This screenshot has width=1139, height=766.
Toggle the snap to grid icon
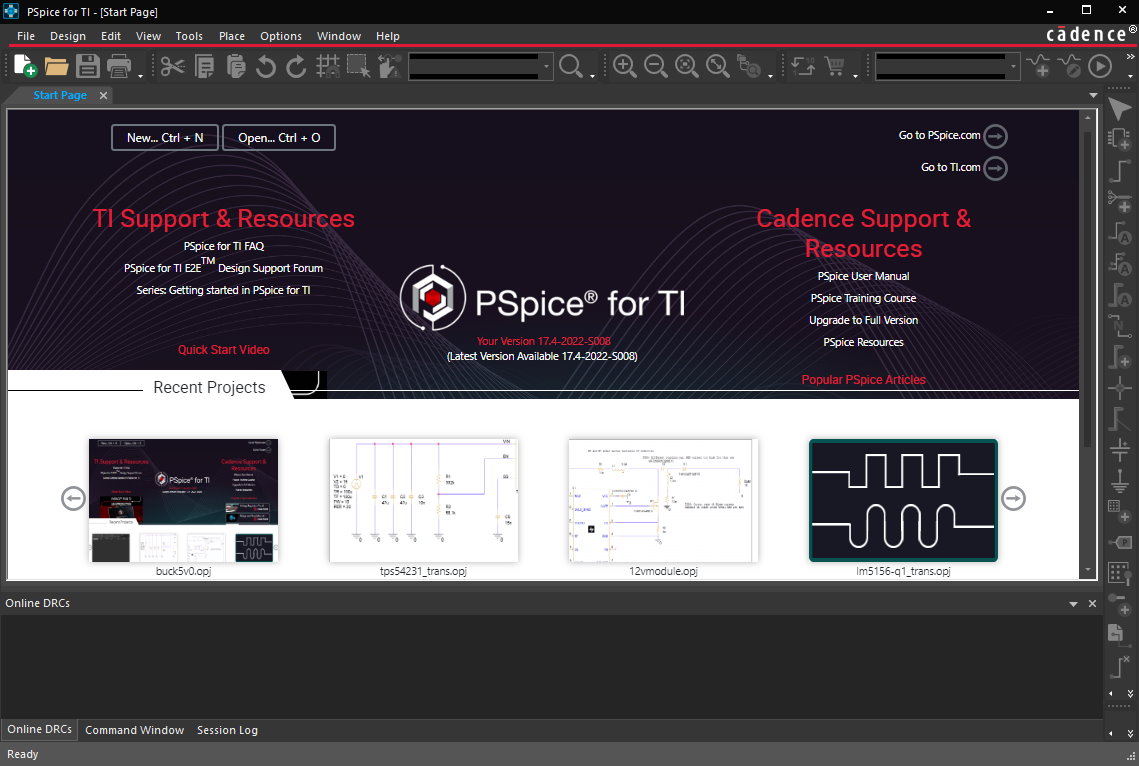(x=328, y=67)
